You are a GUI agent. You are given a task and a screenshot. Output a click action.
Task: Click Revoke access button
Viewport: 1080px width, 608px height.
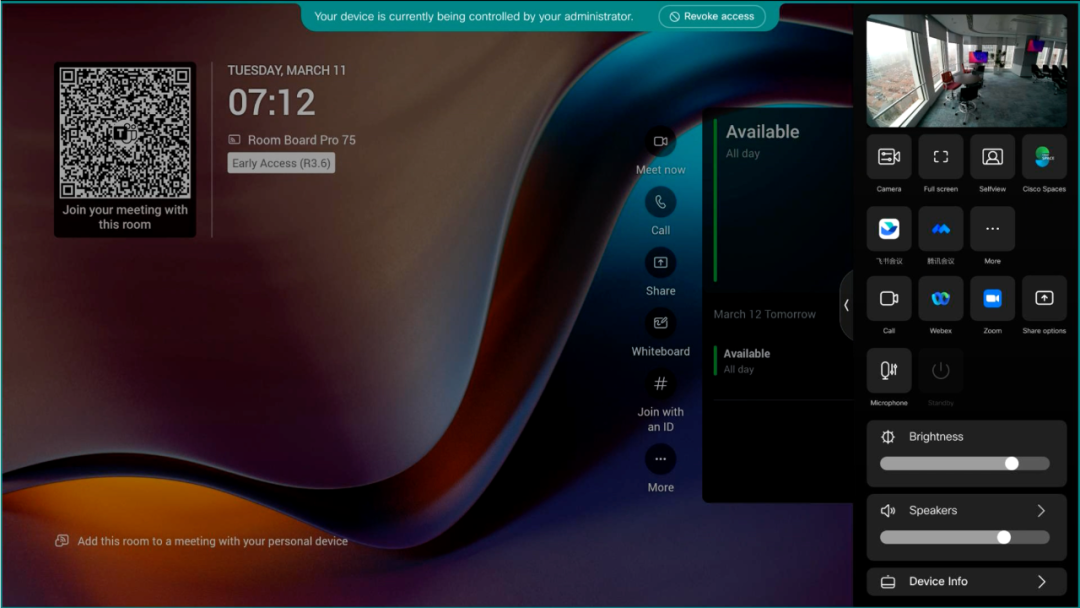tap(712, 17)
